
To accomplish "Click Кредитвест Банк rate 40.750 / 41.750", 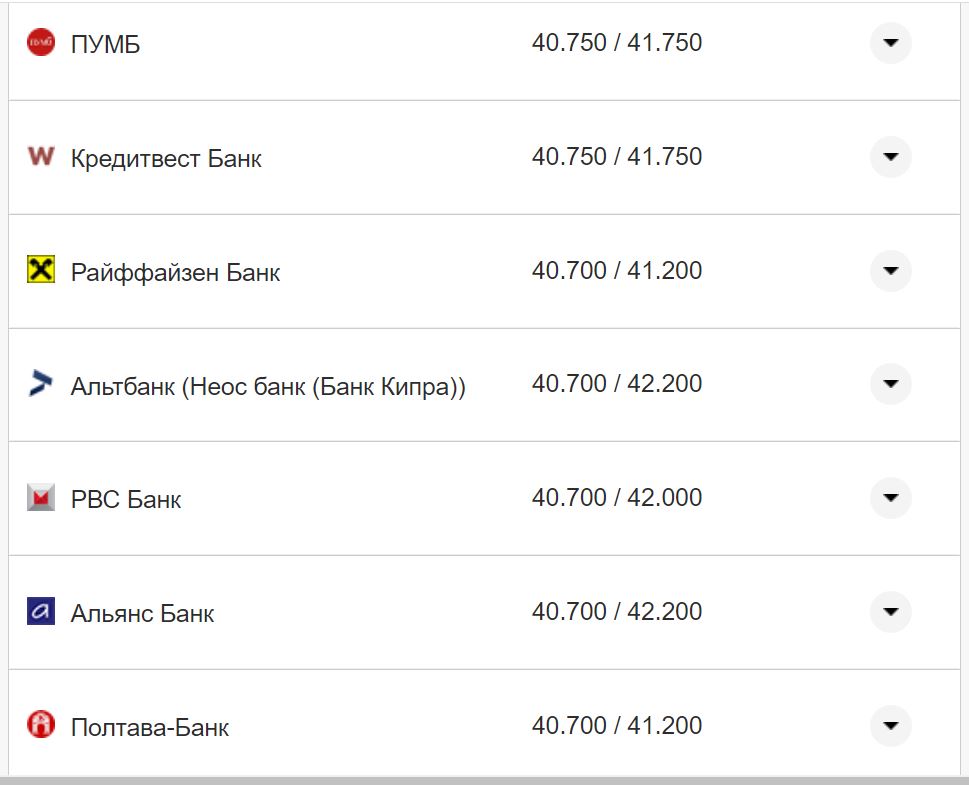I will pyautogui.click(x=616, y=157).
